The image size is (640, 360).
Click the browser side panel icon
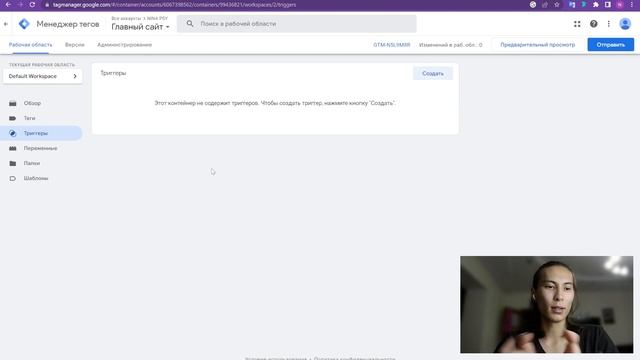point(608,4)
